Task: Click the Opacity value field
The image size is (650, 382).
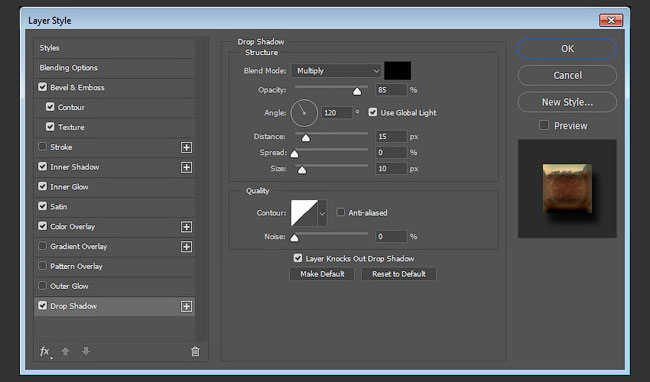Action: pos(391,90)
